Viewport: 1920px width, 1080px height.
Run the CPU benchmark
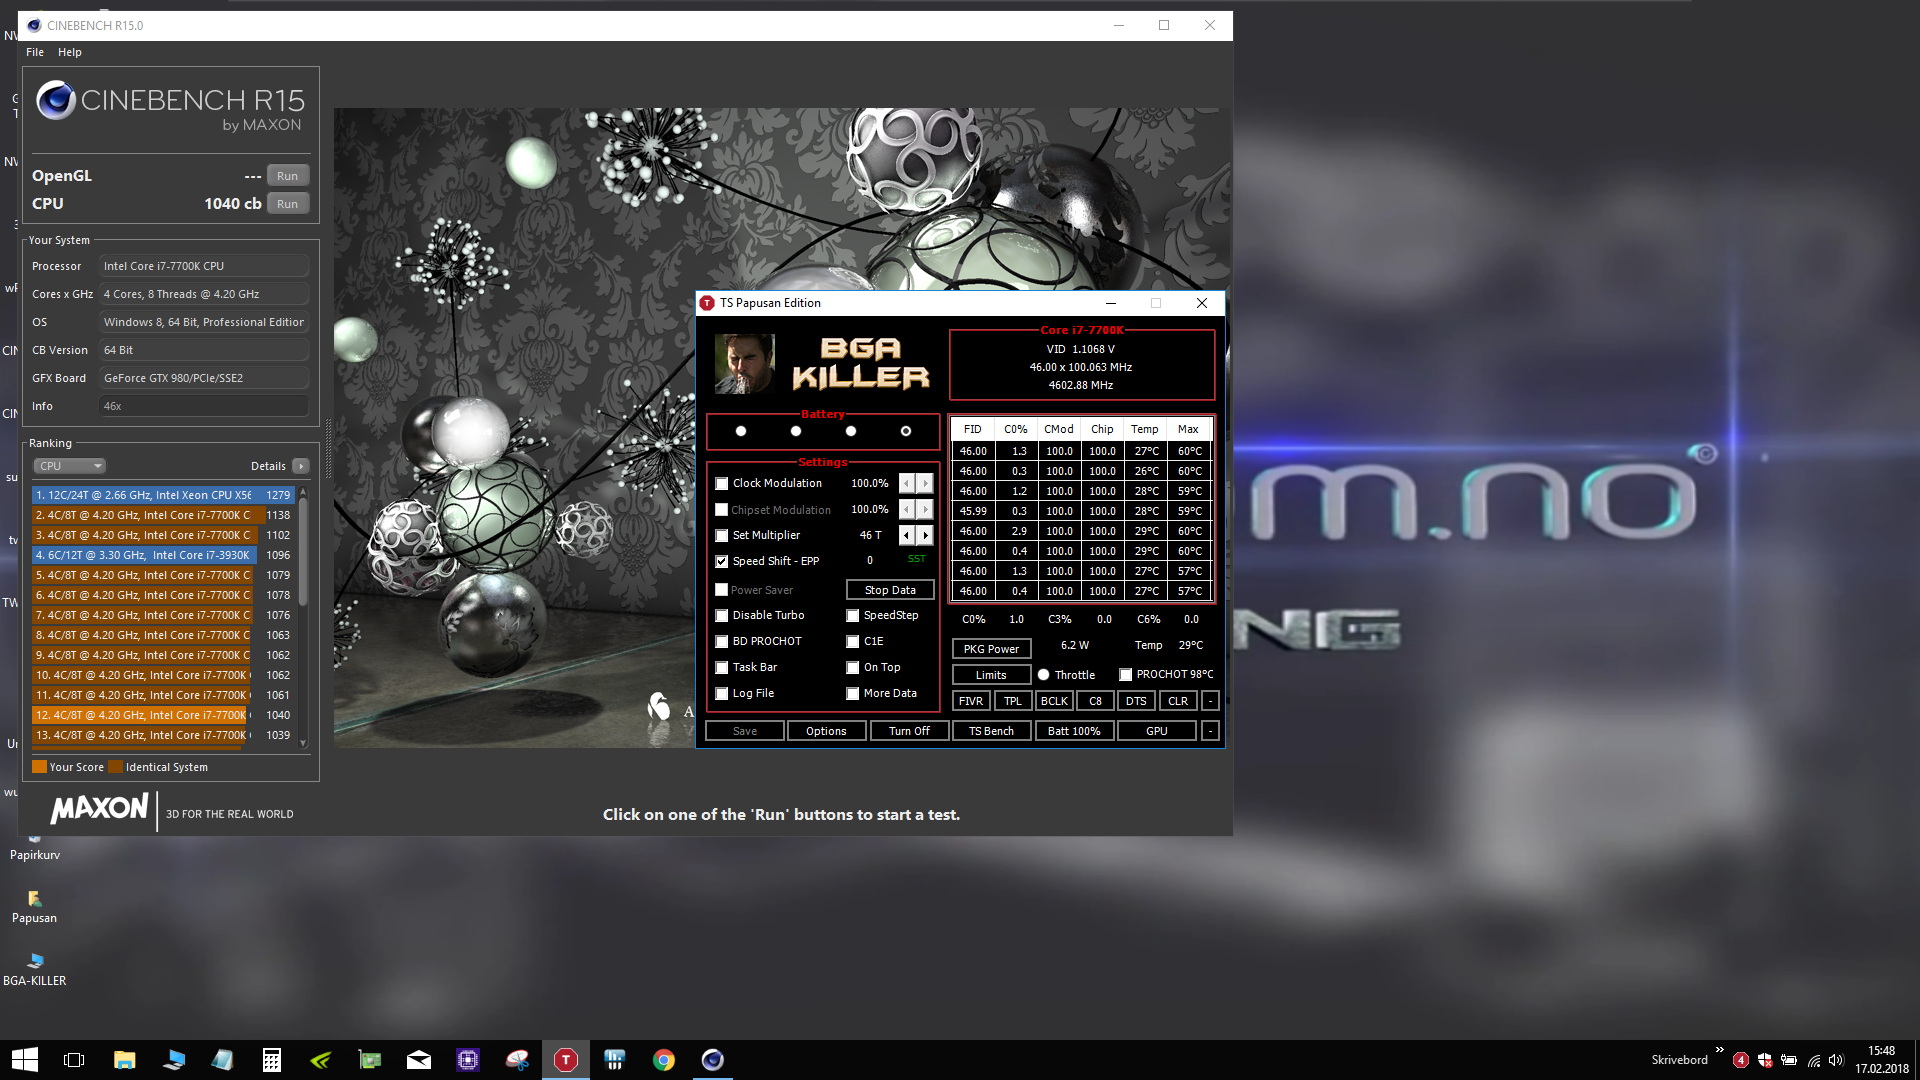(x=288, y=204)
